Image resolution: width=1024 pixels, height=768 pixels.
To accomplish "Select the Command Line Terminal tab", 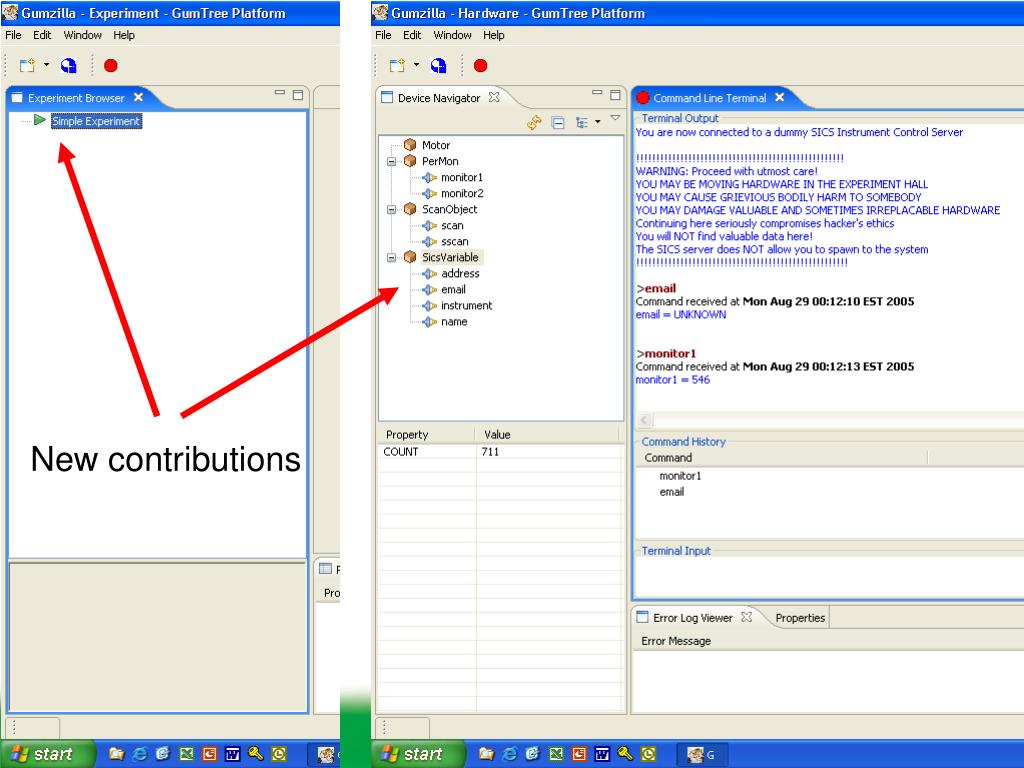I will [x=710, y=98].
